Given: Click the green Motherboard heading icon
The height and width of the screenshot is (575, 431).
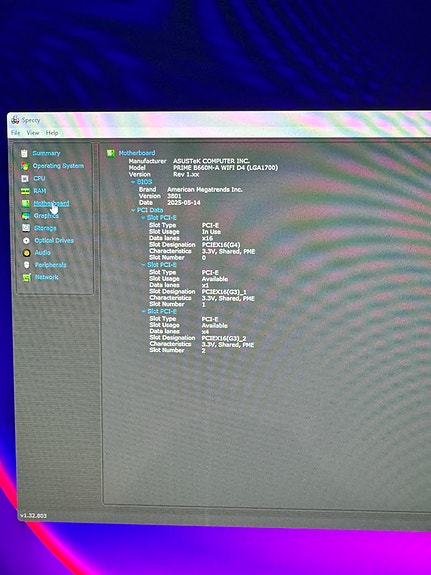Looking at the screenshot, I should 110,153.
